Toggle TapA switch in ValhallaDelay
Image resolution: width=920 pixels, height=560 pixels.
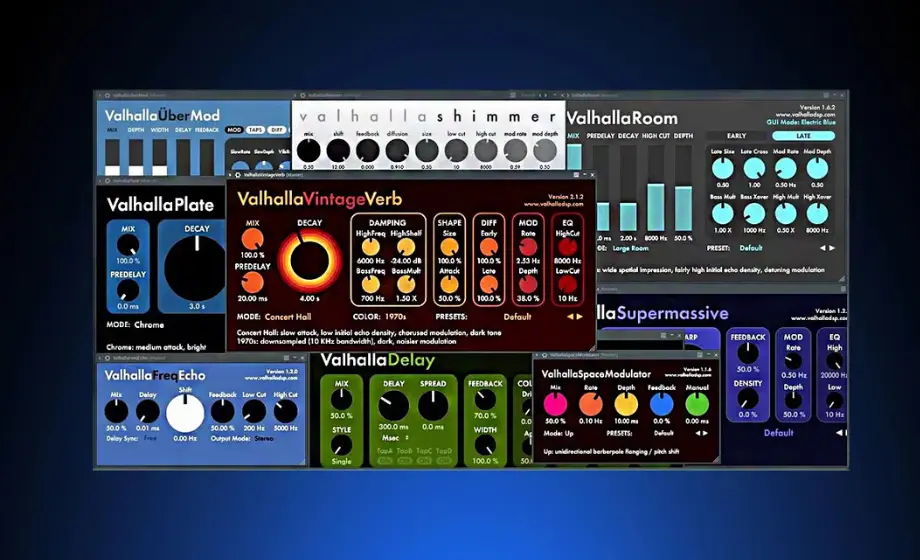click(385, 460)
